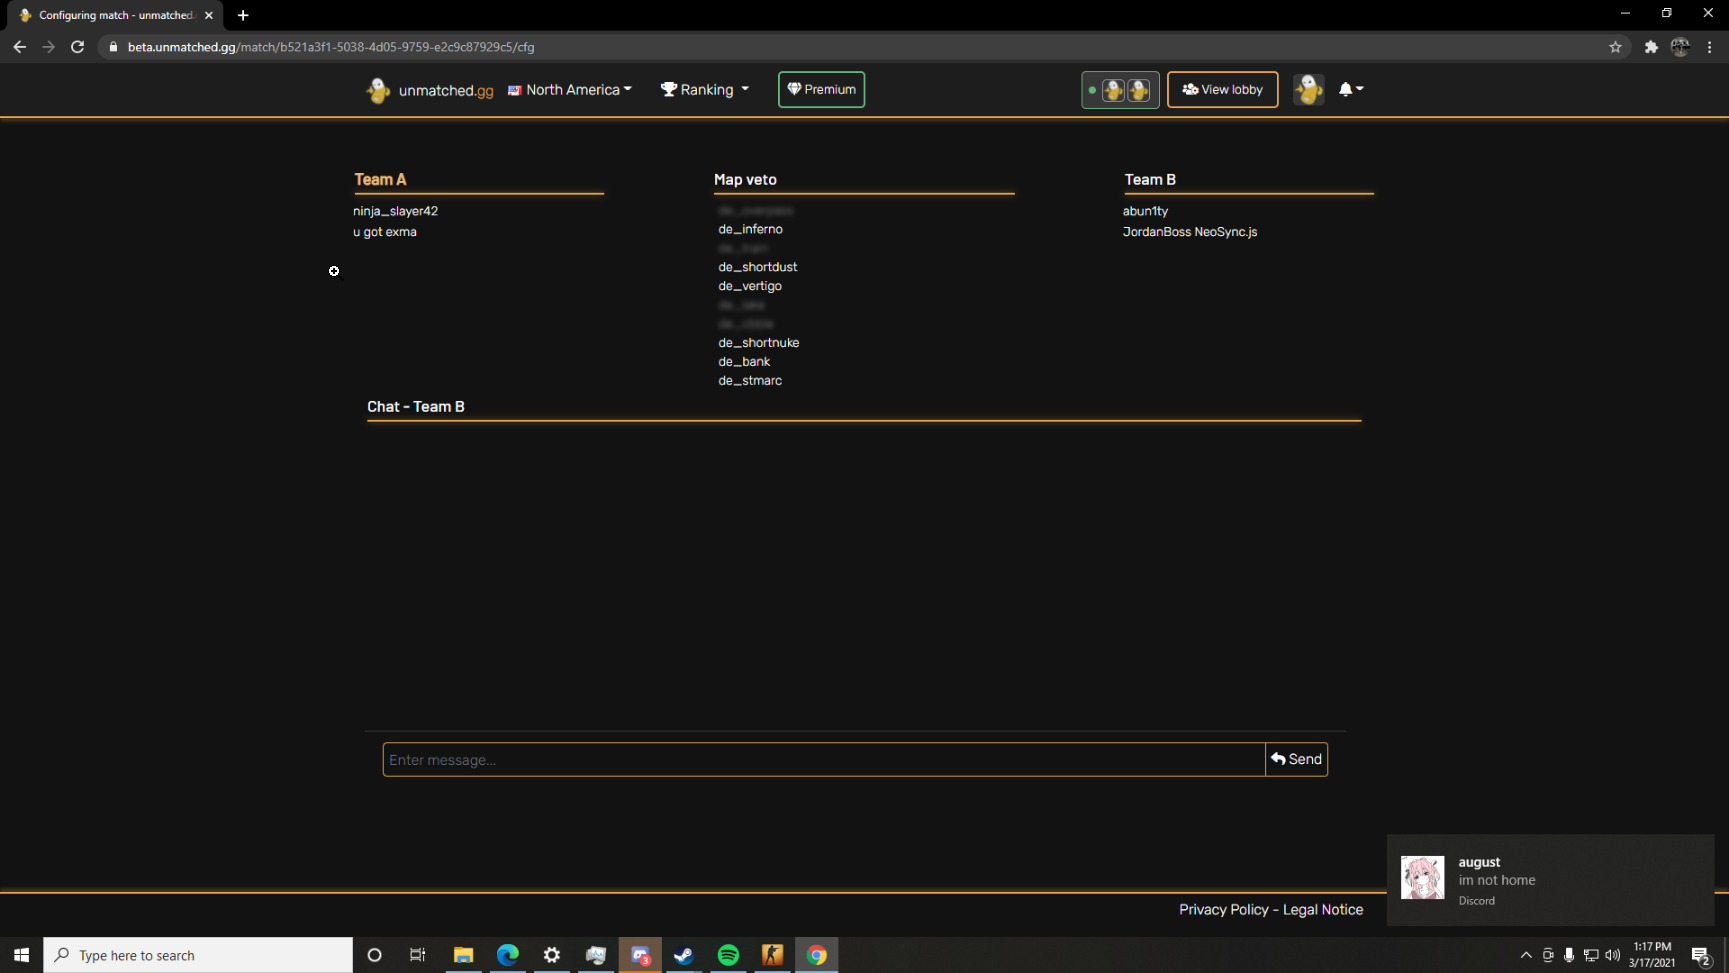This screenshot has height=973, width=1729.
Task: Open the taskbar clock and date
Action: point(1652,955)
